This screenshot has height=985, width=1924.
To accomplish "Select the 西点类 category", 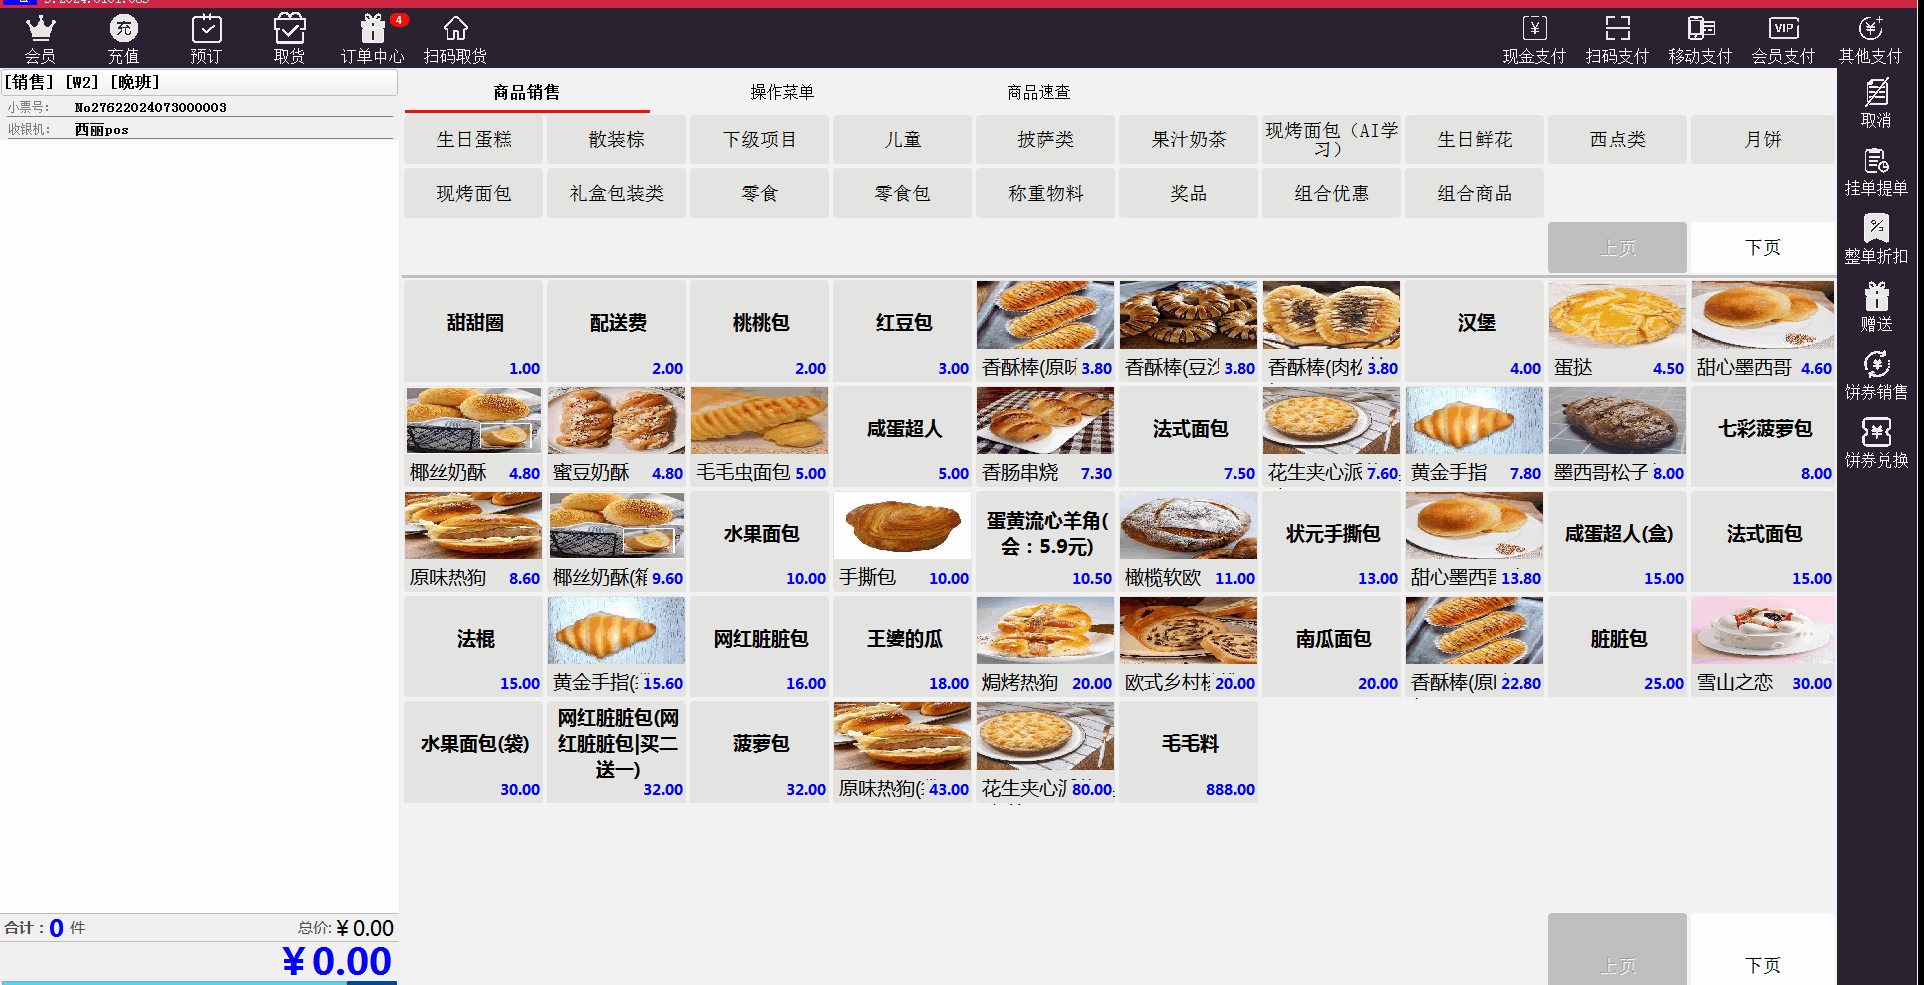I will tap(1618, 139).
